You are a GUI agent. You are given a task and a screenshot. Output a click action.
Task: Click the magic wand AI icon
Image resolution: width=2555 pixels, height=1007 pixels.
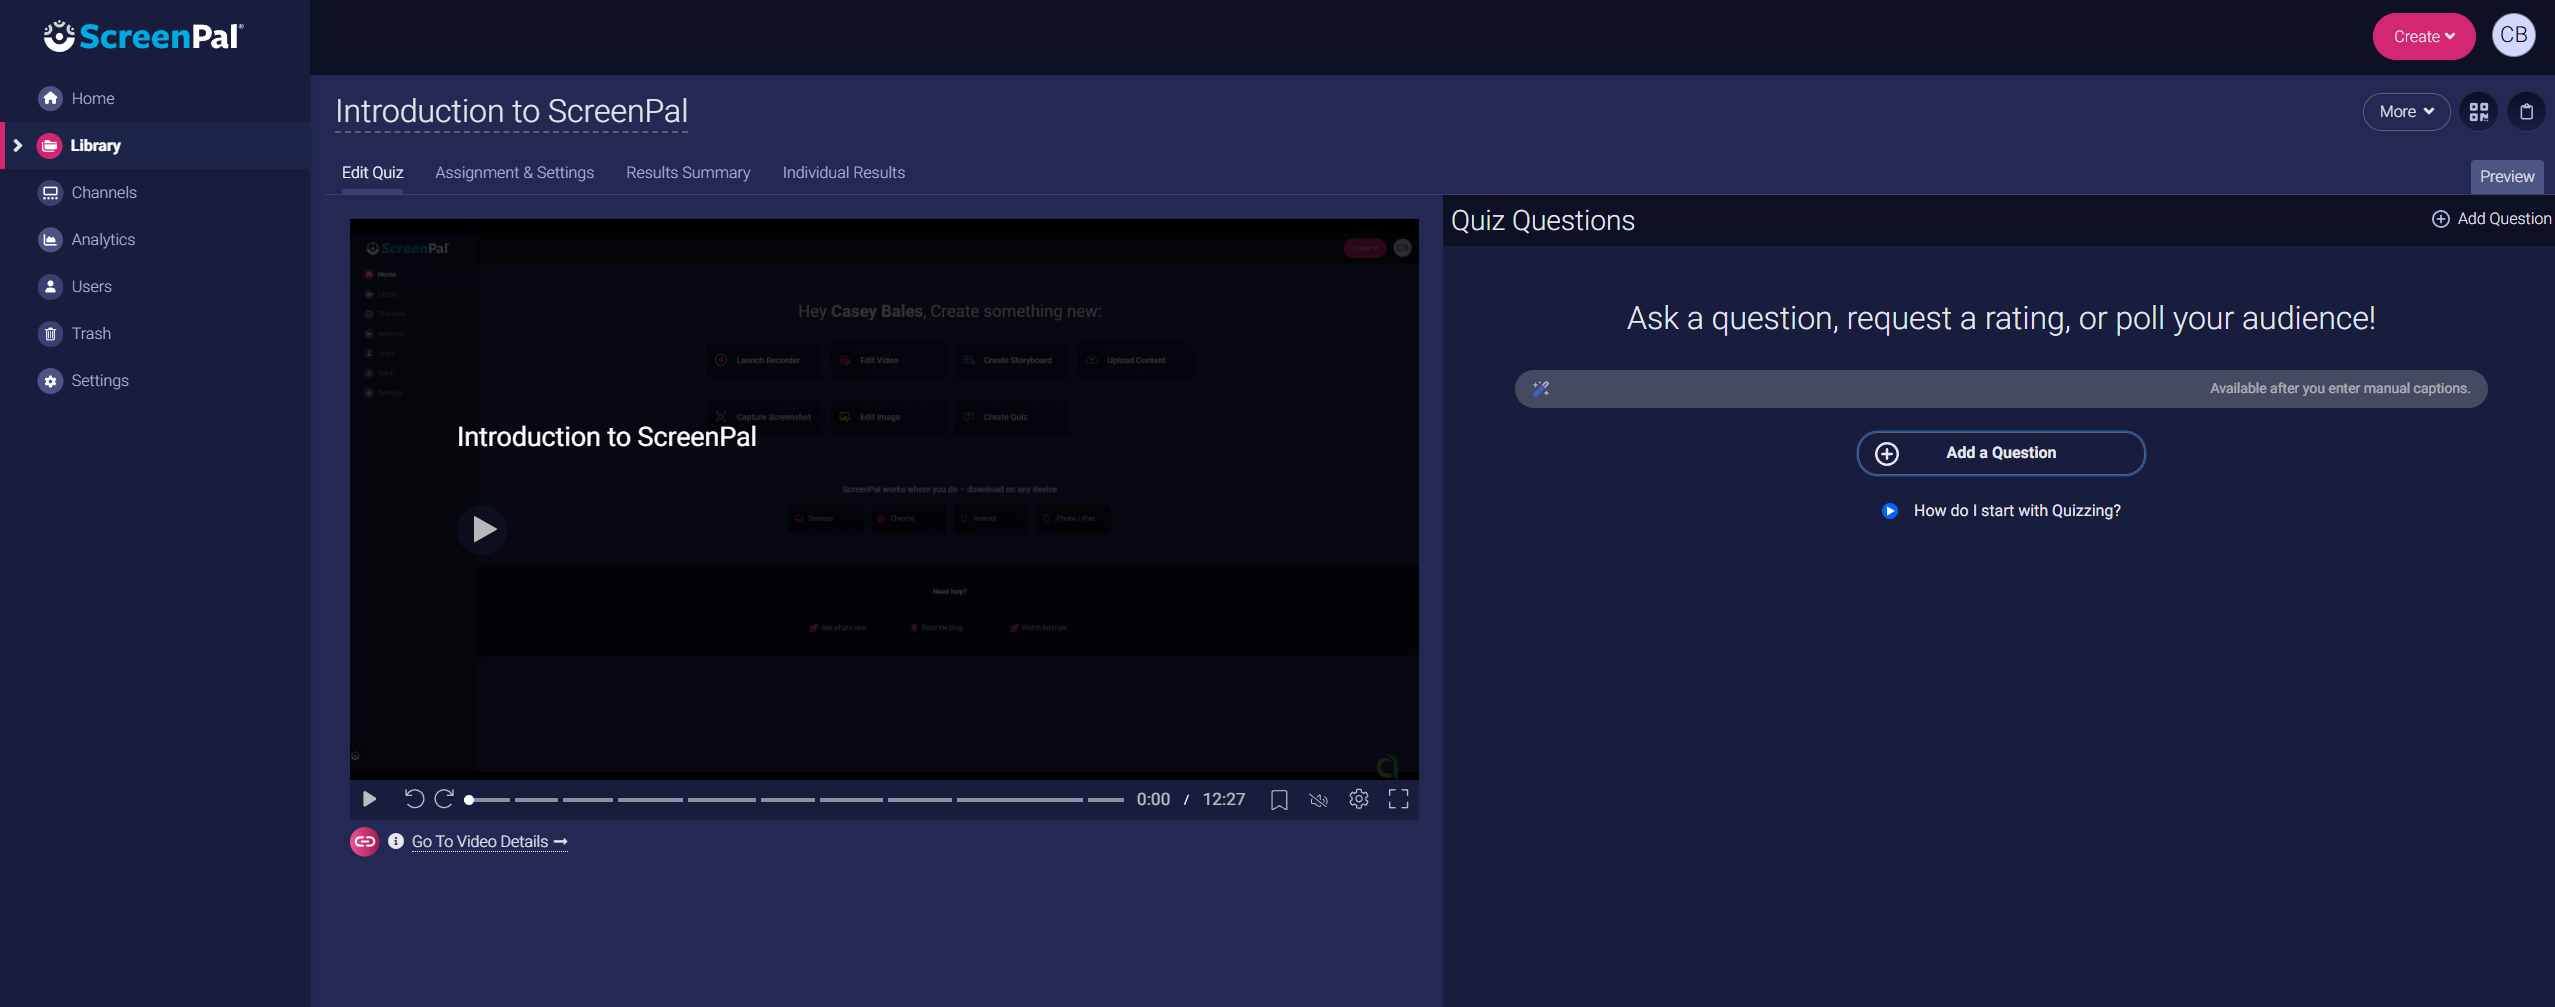1541,389
